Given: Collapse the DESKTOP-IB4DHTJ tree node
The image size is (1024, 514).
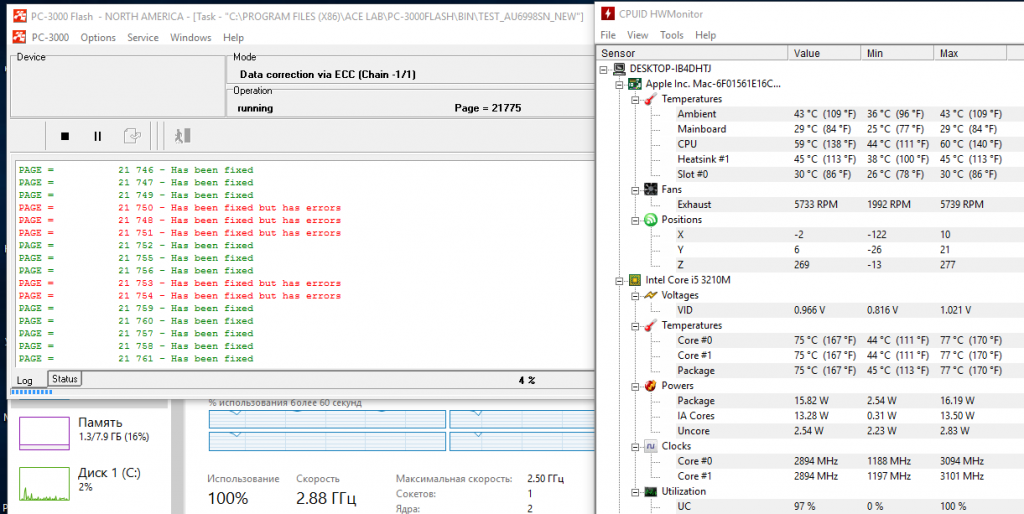Looking at the screenshot, I should point(604,69).
